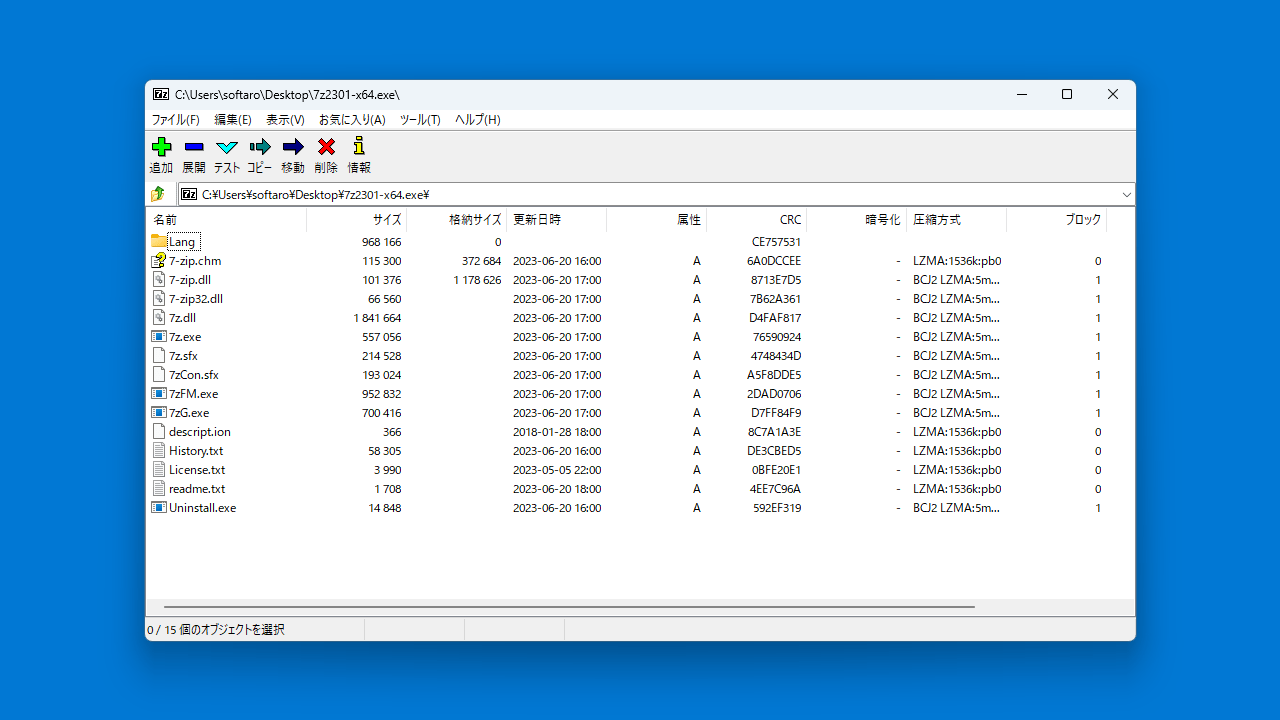Open the ヘルプ(H) menu
This screenshot has width=1280, height=720.
click(x=478, y=119)
